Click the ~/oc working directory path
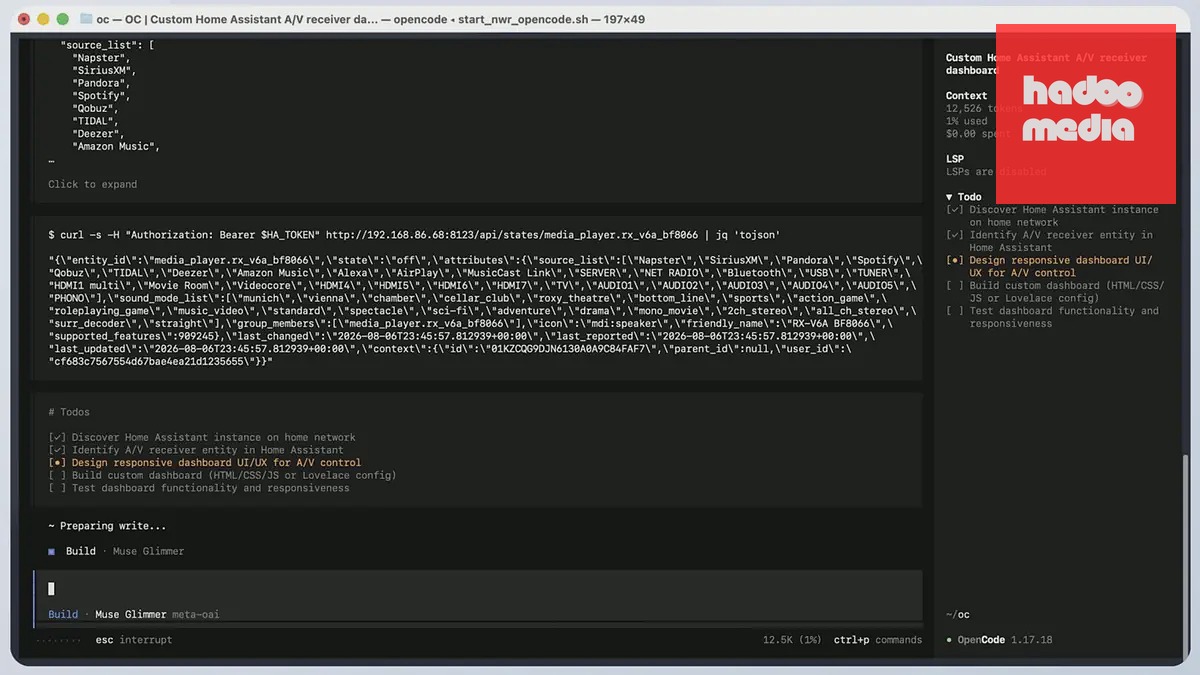 (958, 615)
